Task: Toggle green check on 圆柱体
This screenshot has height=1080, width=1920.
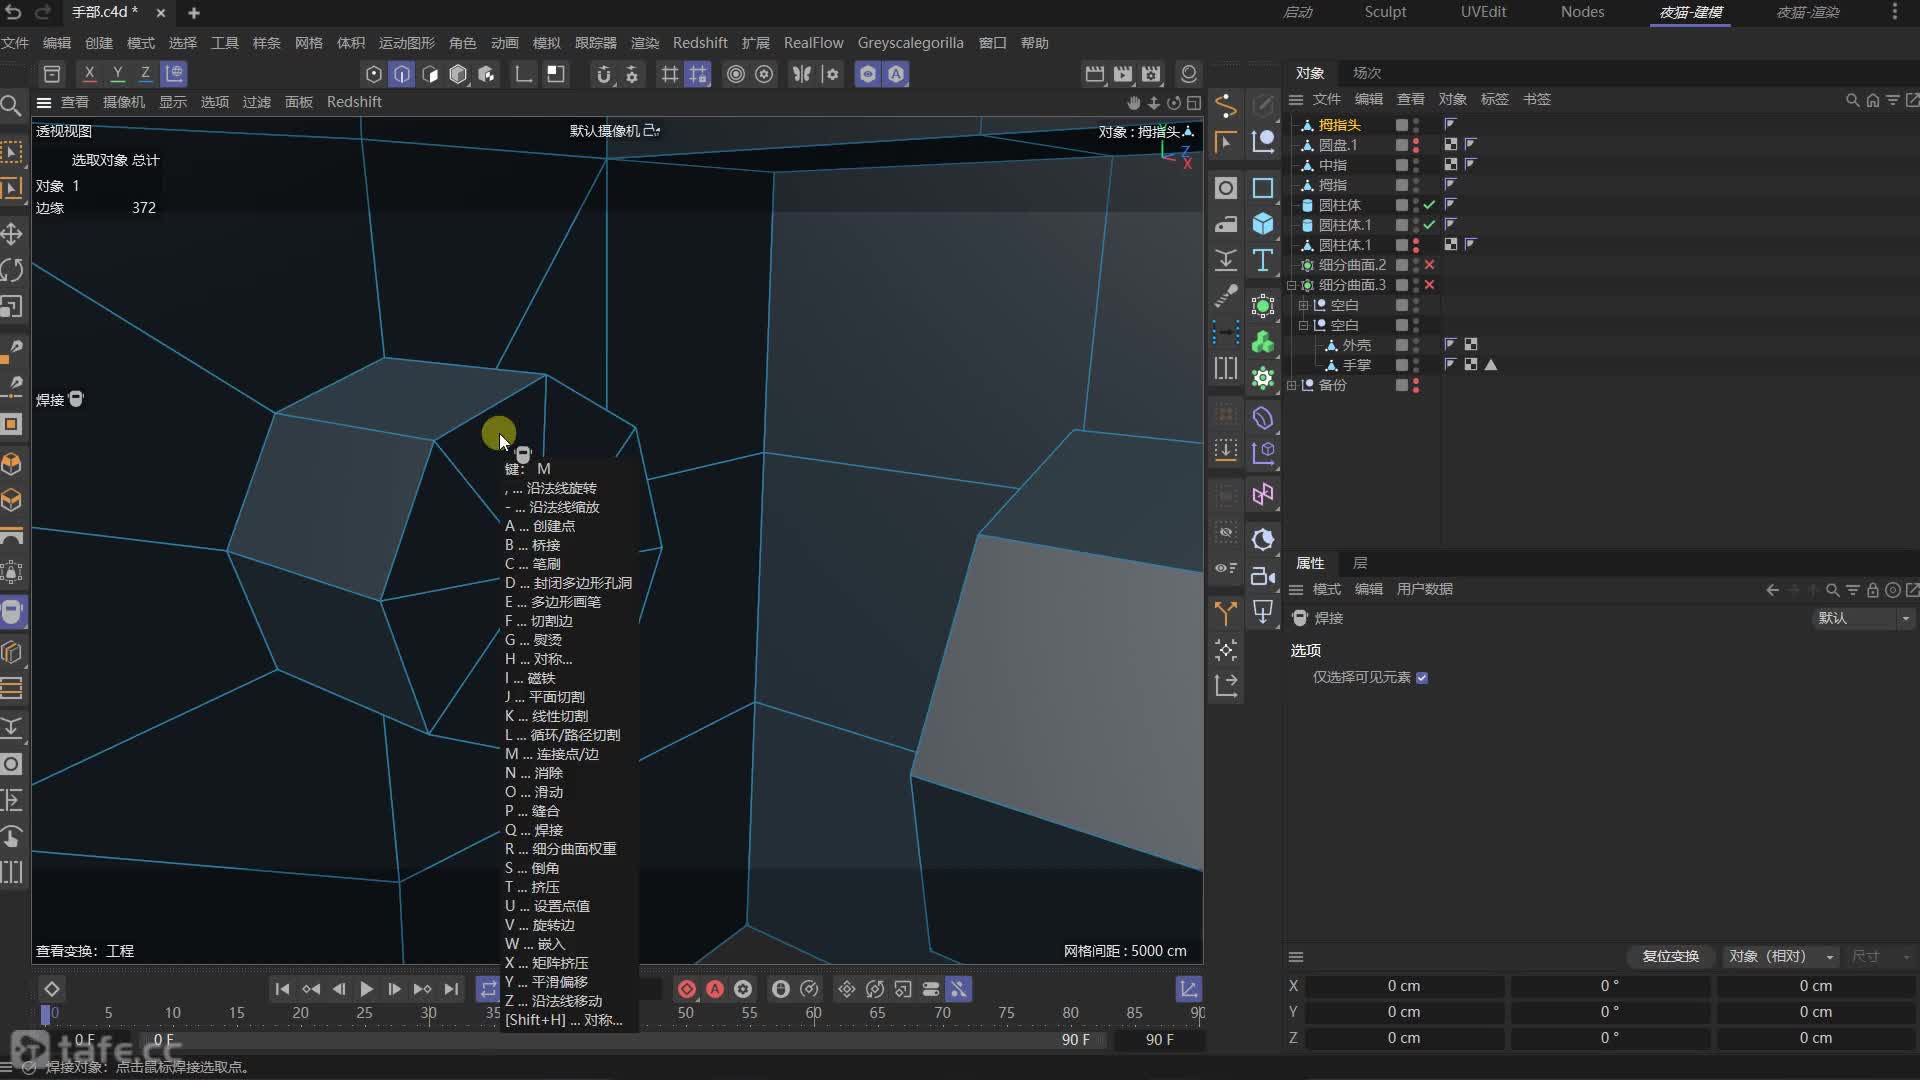Action: coord(1430,205)
